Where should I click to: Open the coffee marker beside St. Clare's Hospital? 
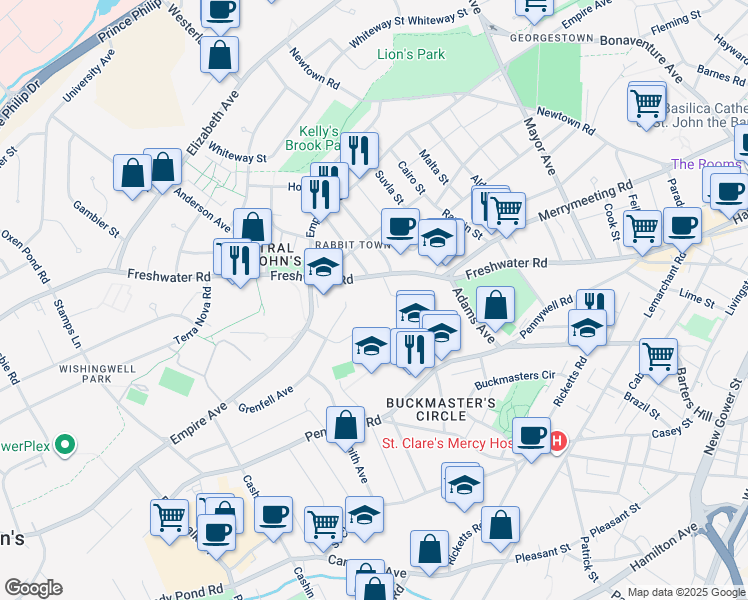point(533,436)
